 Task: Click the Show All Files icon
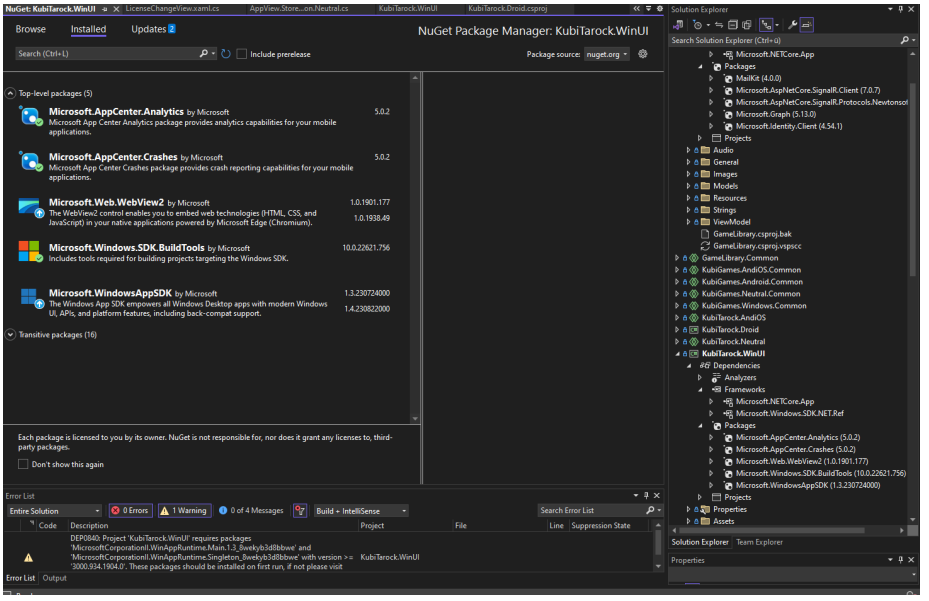[x=747, y=25]
